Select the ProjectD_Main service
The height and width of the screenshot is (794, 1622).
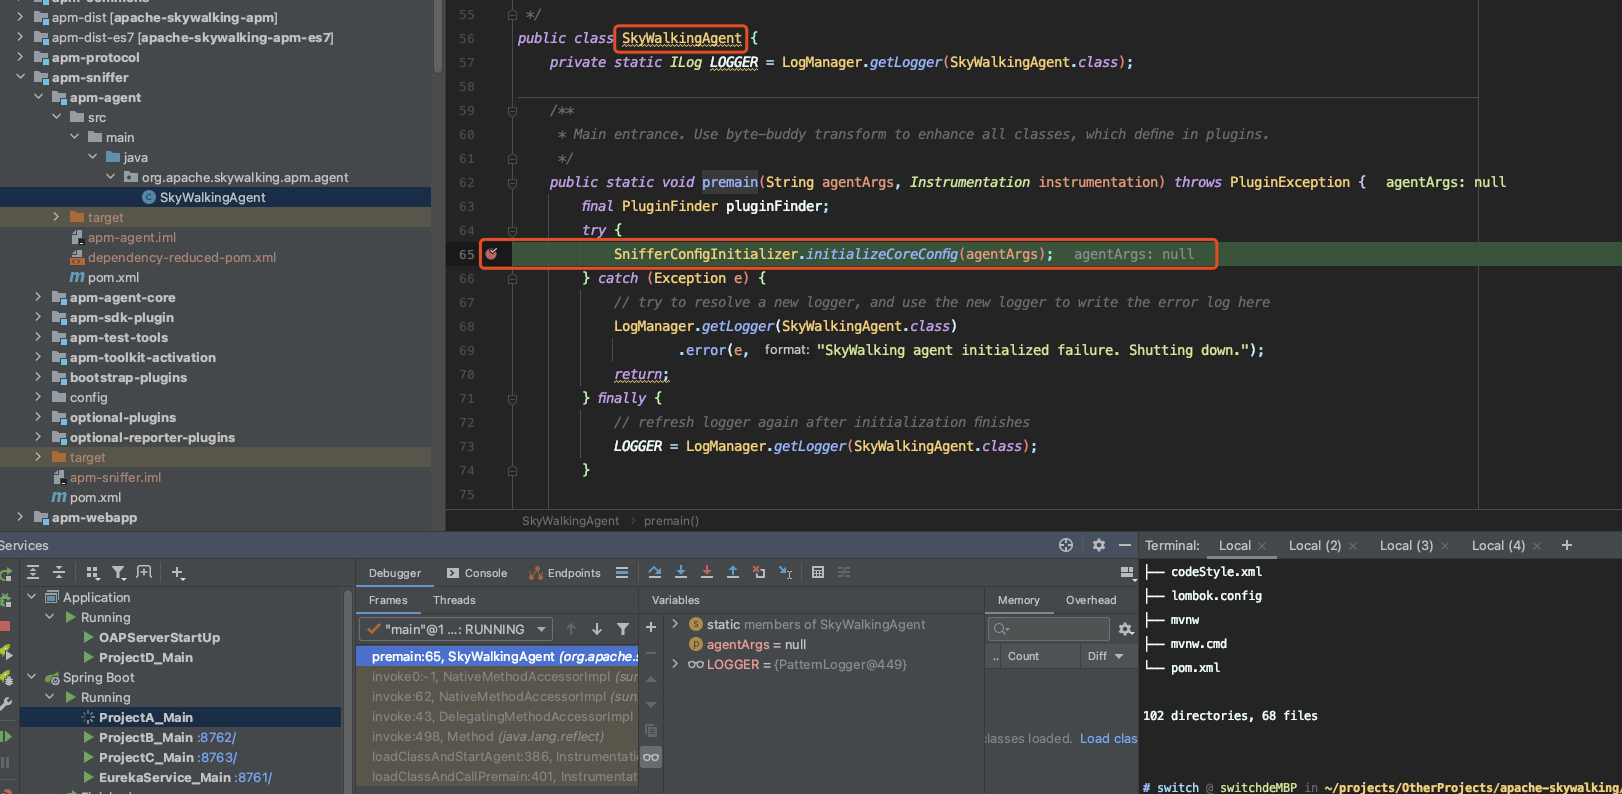tap(146, 657)
